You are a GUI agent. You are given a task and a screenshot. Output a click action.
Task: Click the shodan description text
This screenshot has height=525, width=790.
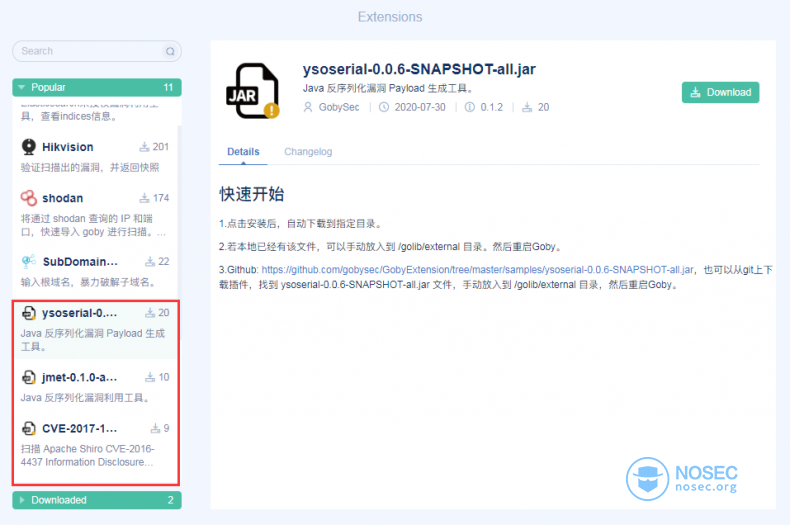(93, 225)
